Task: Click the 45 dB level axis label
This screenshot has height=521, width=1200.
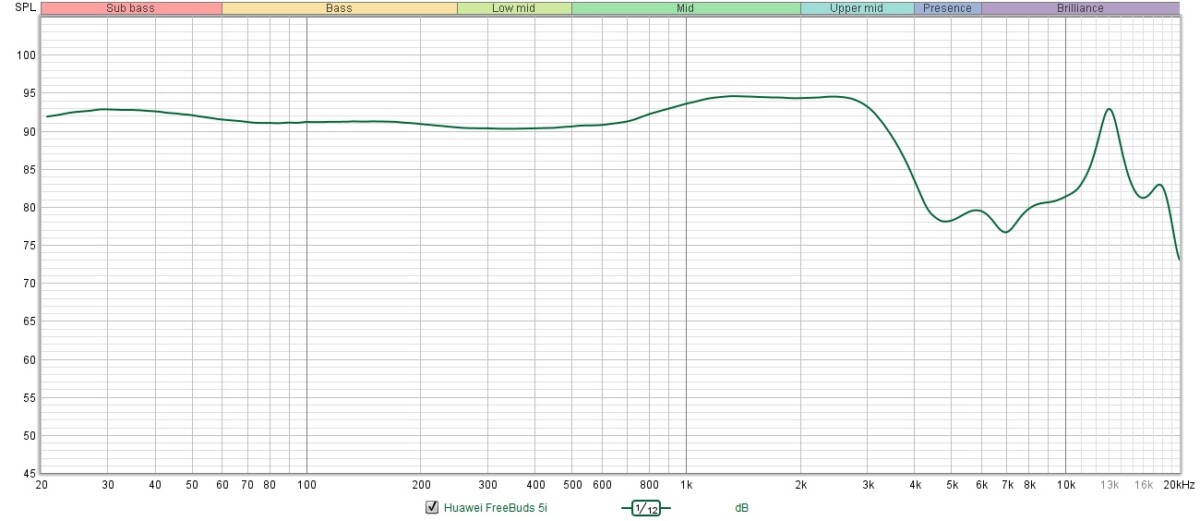Action: coord(30,473)
